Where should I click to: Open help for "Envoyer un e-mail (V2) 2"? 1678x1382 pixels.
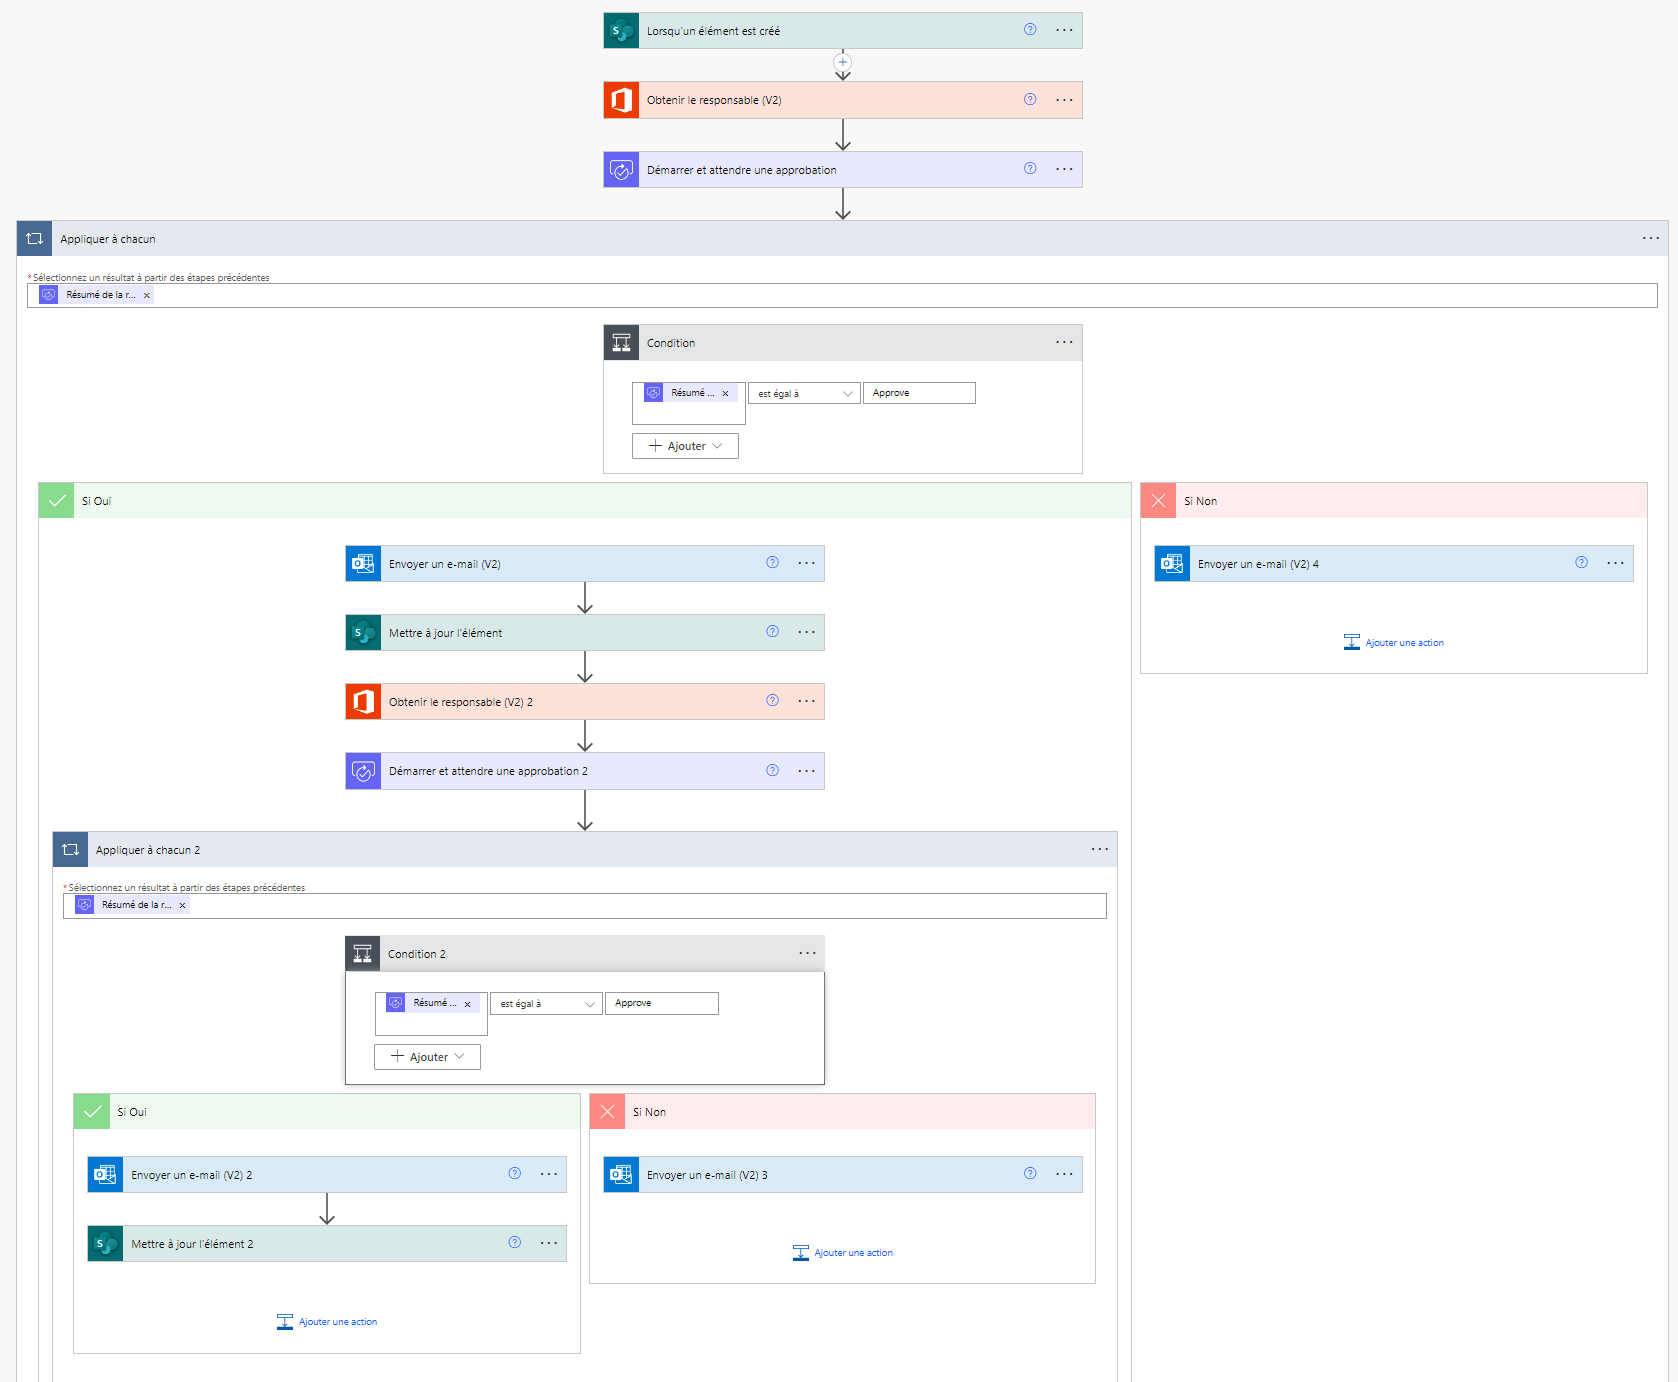[x=514, y=1173]
